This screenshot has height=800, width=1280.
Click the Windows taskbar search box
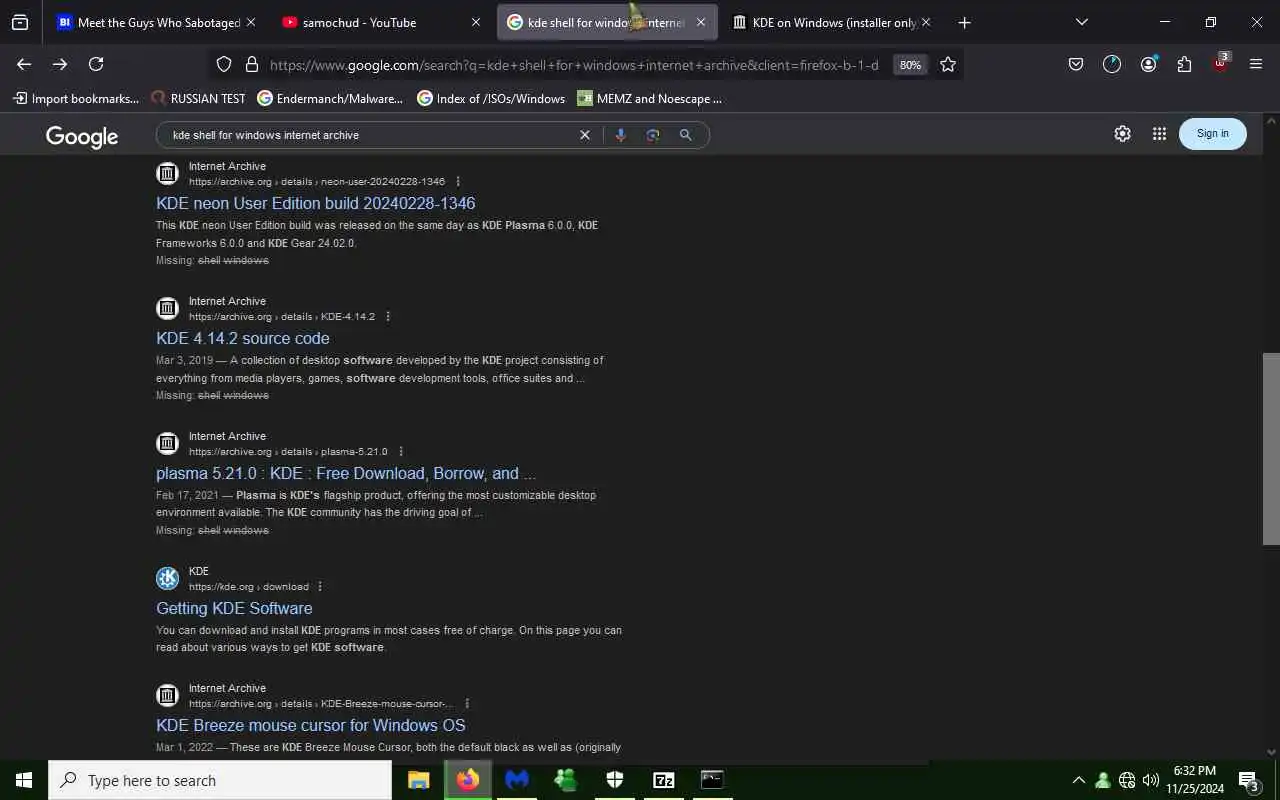pos(220,780)
